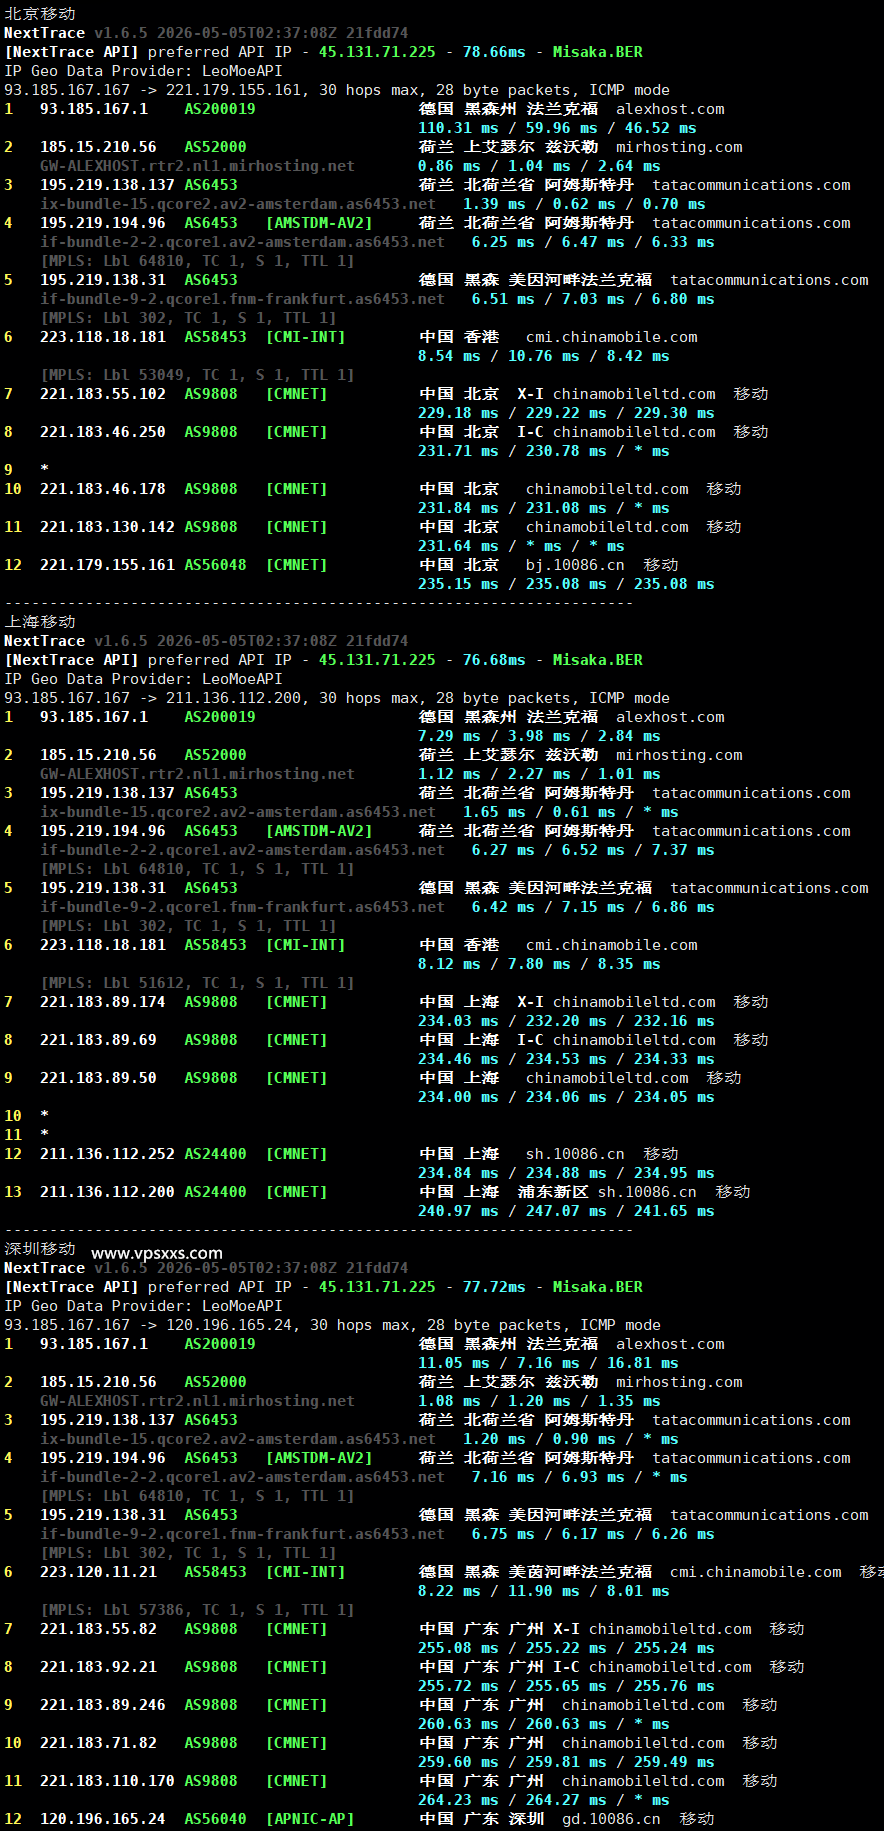
Task: Click the MPLS Lbl 51612 line
Action: click(197, 983)
